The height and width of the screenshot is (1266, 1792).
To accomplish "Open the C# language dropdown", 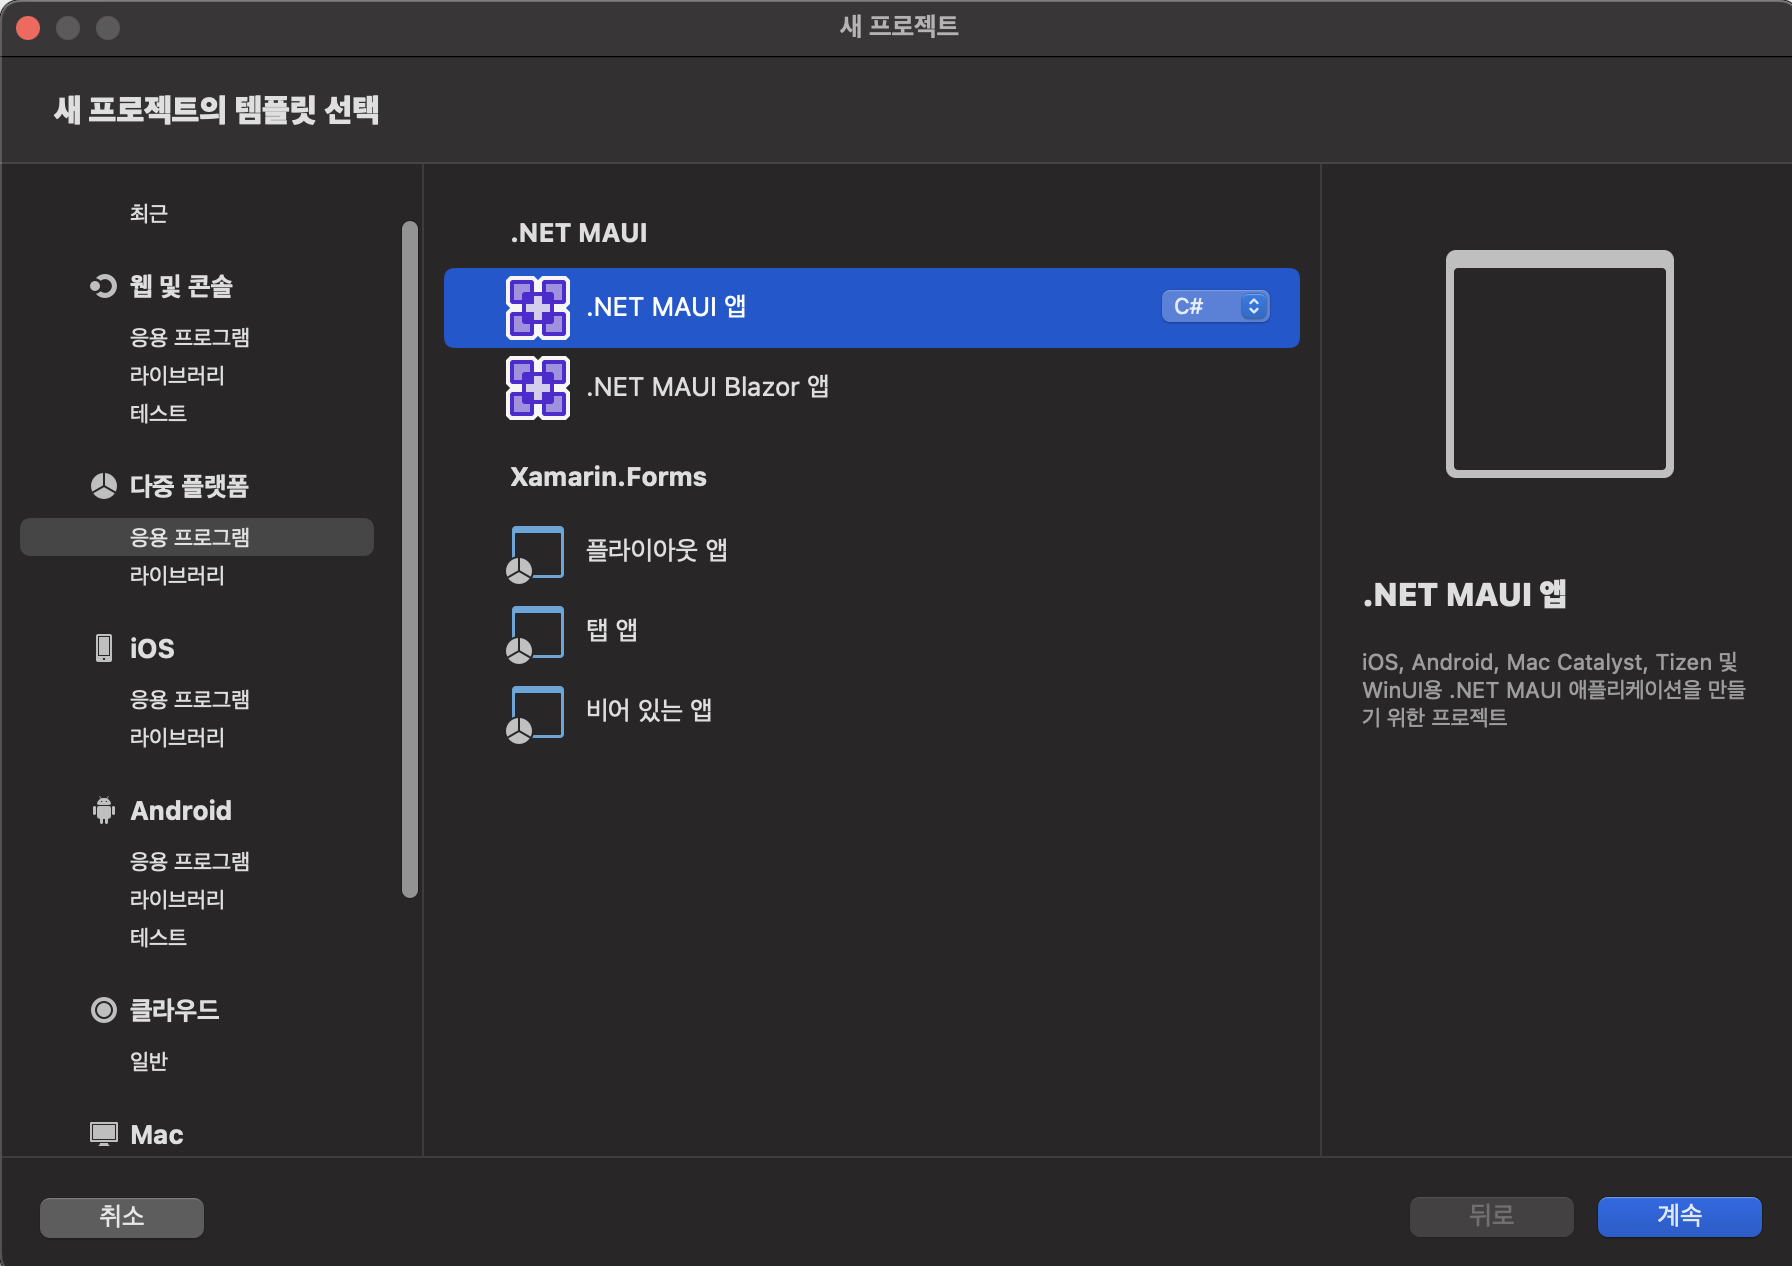I will pyautogui.click(x=1215, y=306).
